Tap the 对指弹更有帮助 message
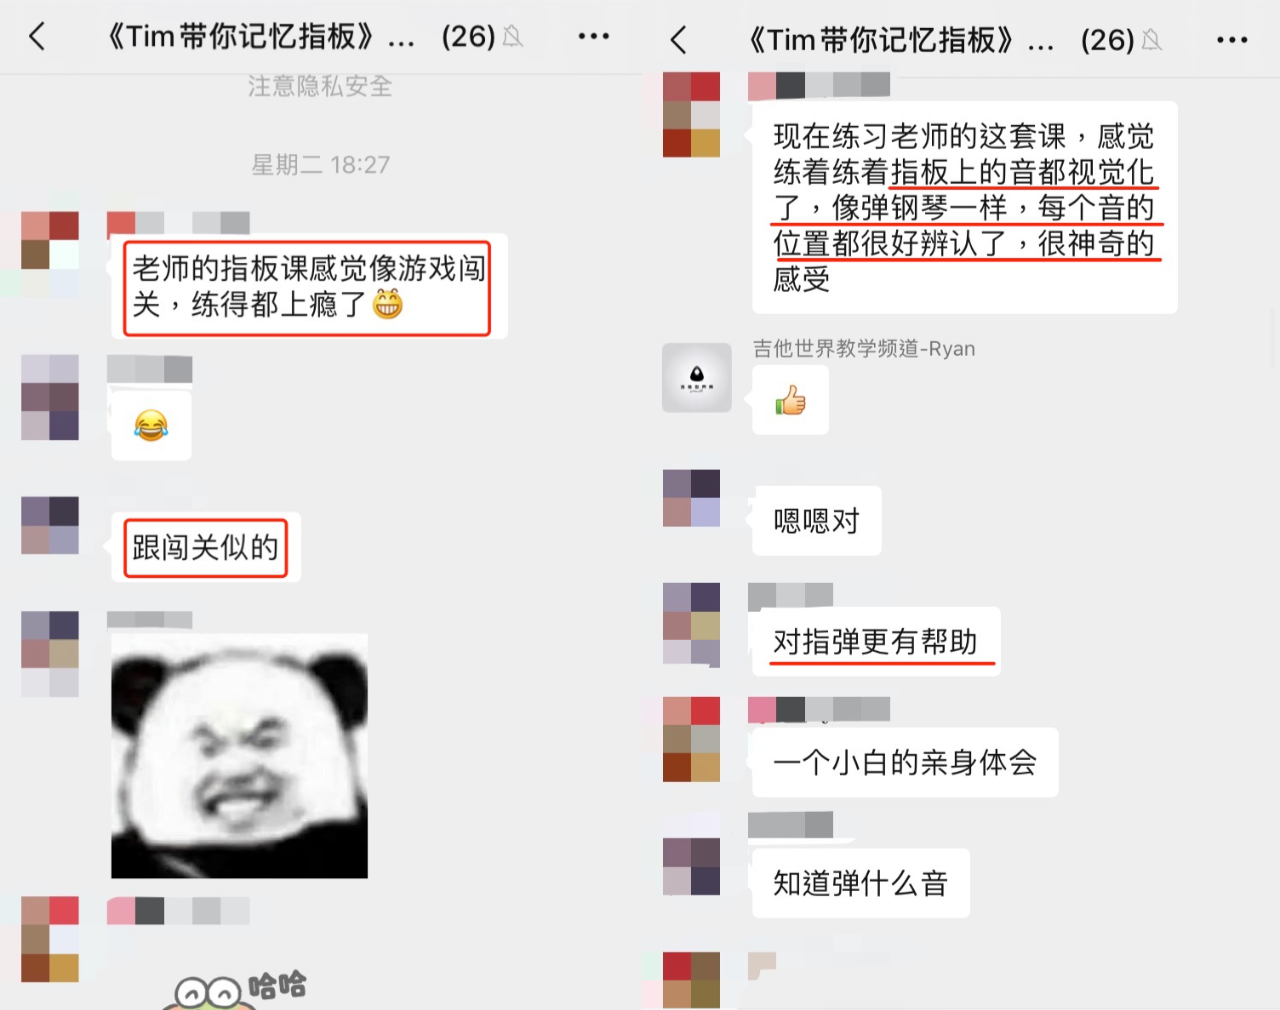Image resolution: width=1280 pixels, height=1010 pixels. click(x=875, y=642)
